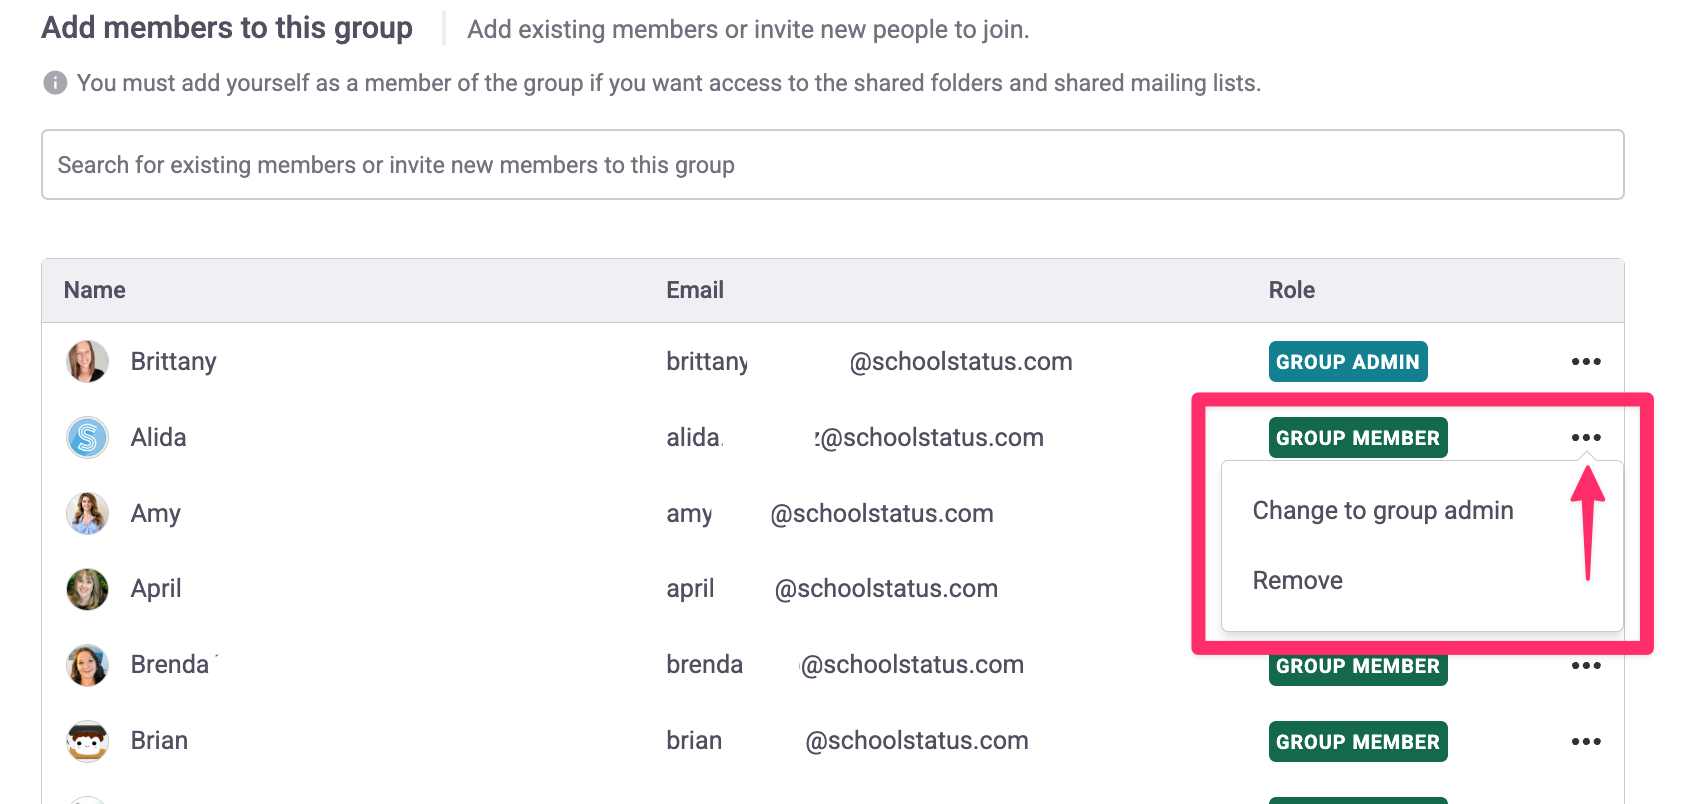Click Brittany's Group Admin role badge

coord(1347,362)
